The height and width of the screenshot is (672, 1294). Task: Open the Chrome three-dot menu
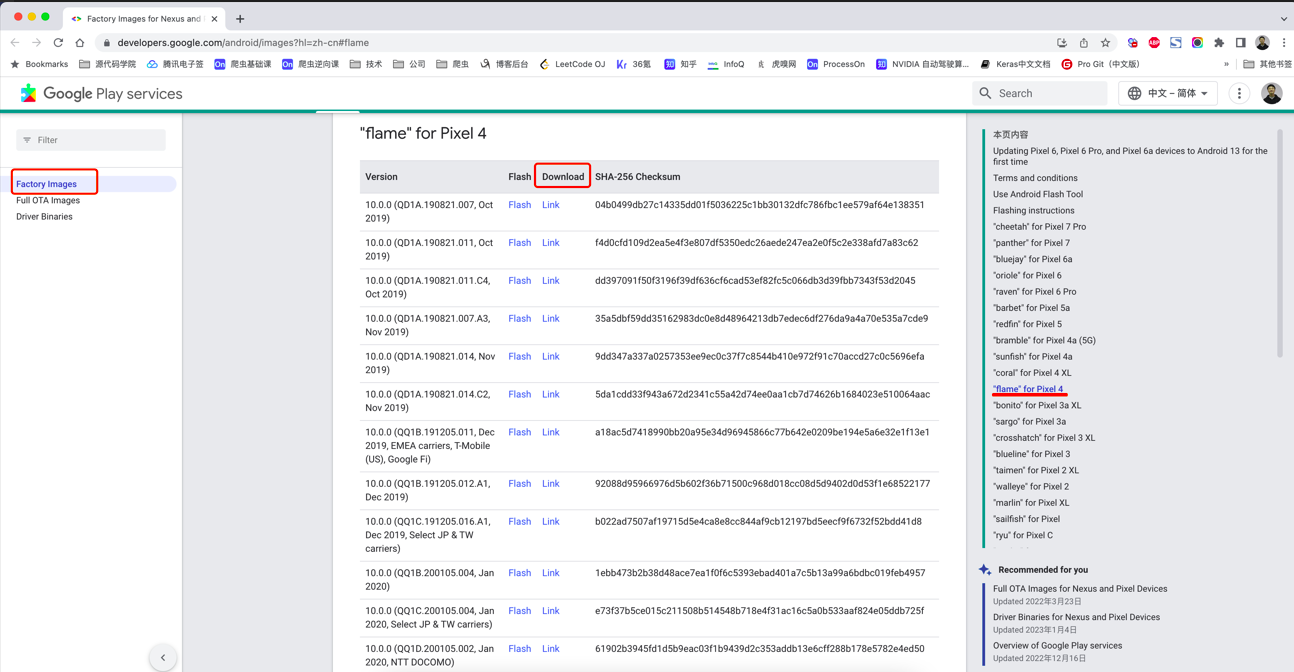pos(1284,43)
